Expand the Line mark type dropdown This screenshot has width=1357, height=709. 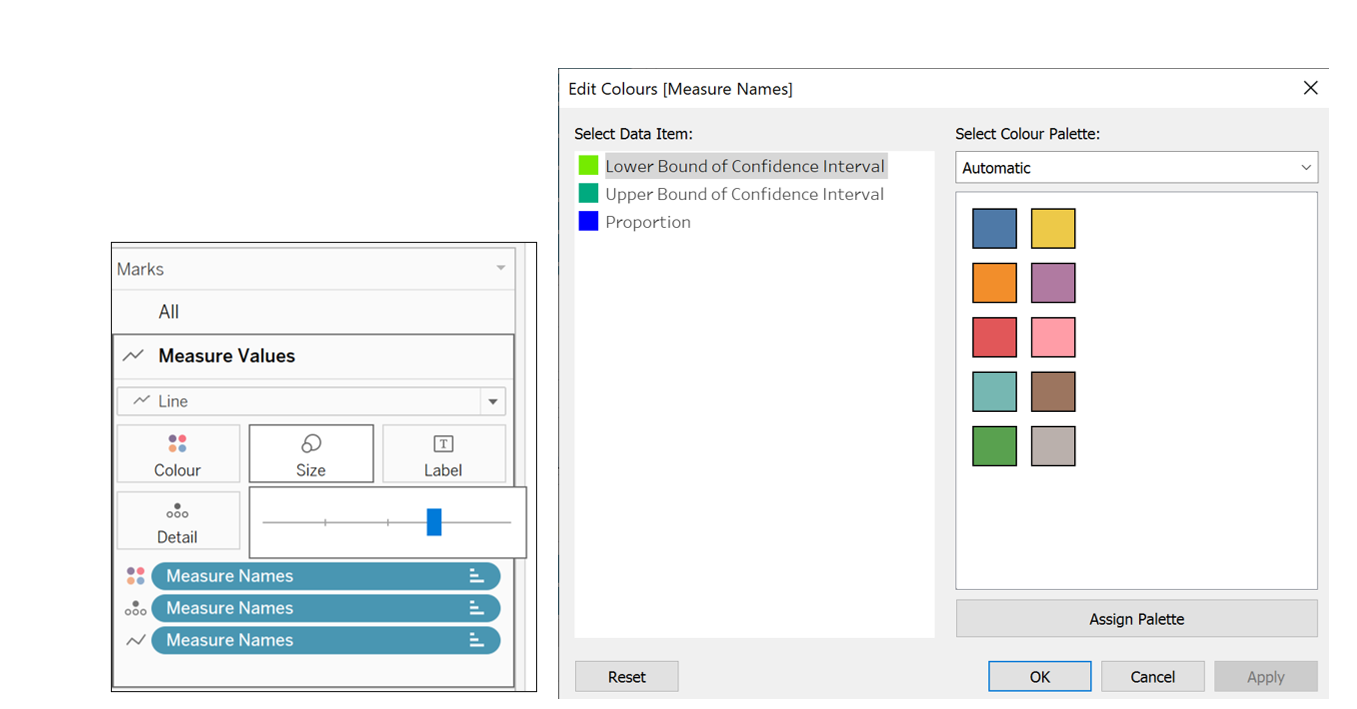492,402
